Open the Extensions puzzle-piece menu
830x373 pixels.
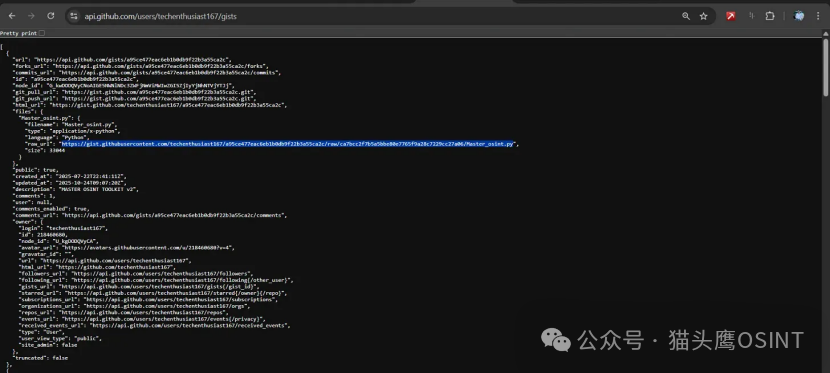pyautogui.click(x=770, y=16)
